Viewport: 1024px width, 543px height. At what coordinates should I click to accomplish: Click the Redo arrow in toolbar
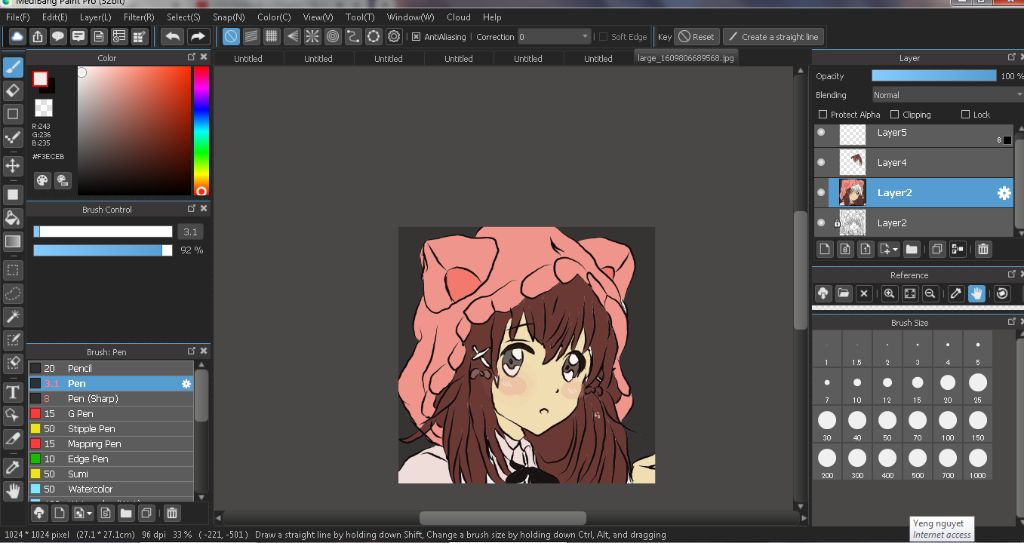tap(197, 37)
